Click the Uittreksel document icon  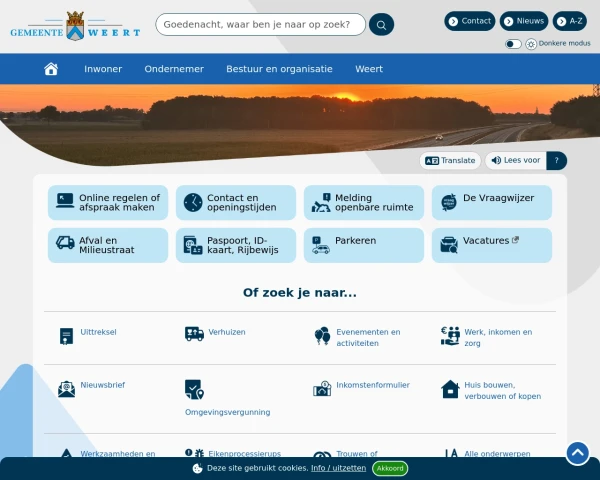point(66,336)
